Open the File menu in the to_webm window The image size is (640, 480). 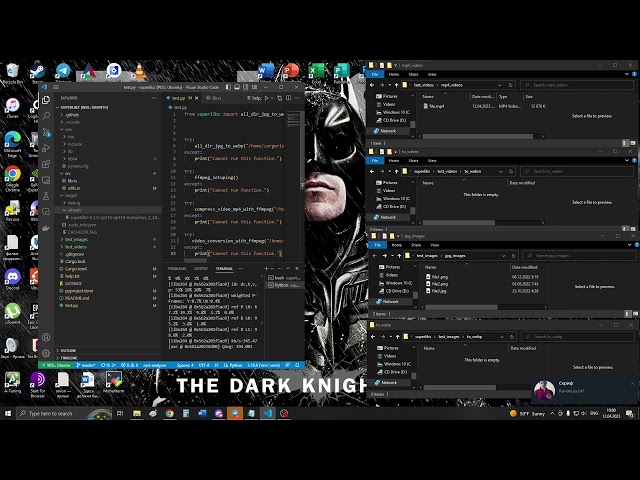375,160
